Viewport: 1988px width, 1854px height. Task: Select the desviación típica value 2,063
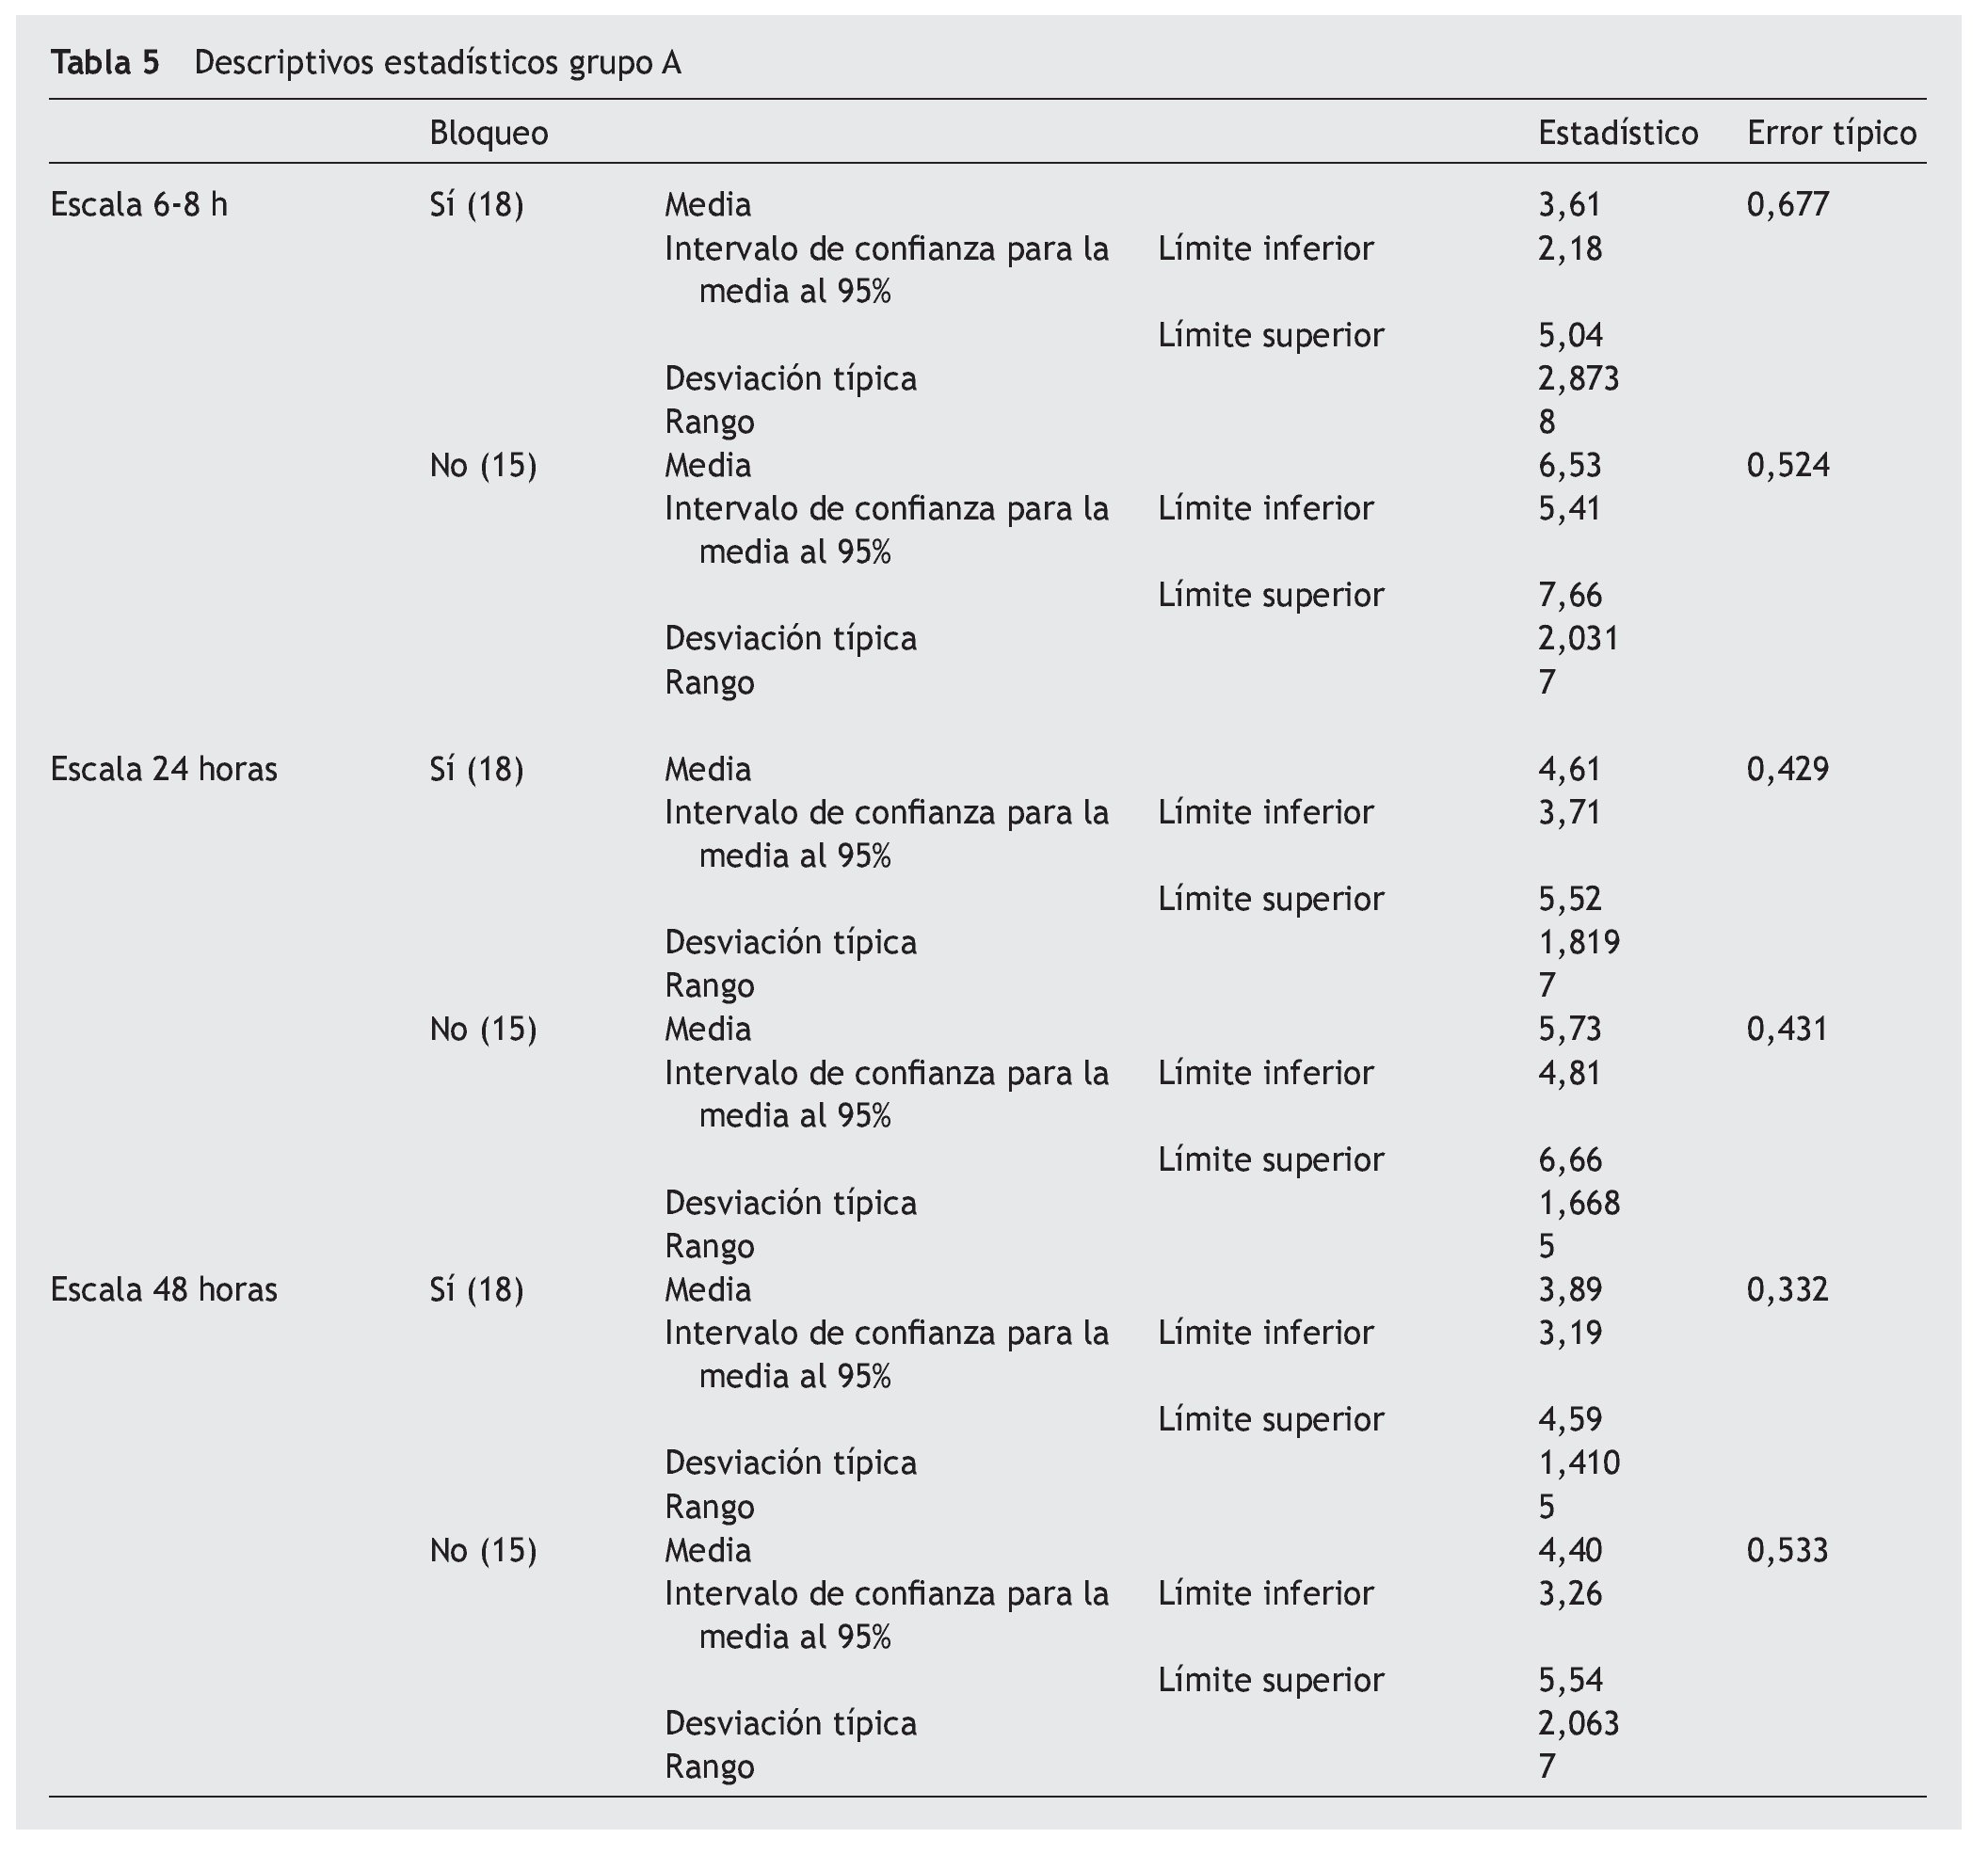(x=1578, y=1723)
